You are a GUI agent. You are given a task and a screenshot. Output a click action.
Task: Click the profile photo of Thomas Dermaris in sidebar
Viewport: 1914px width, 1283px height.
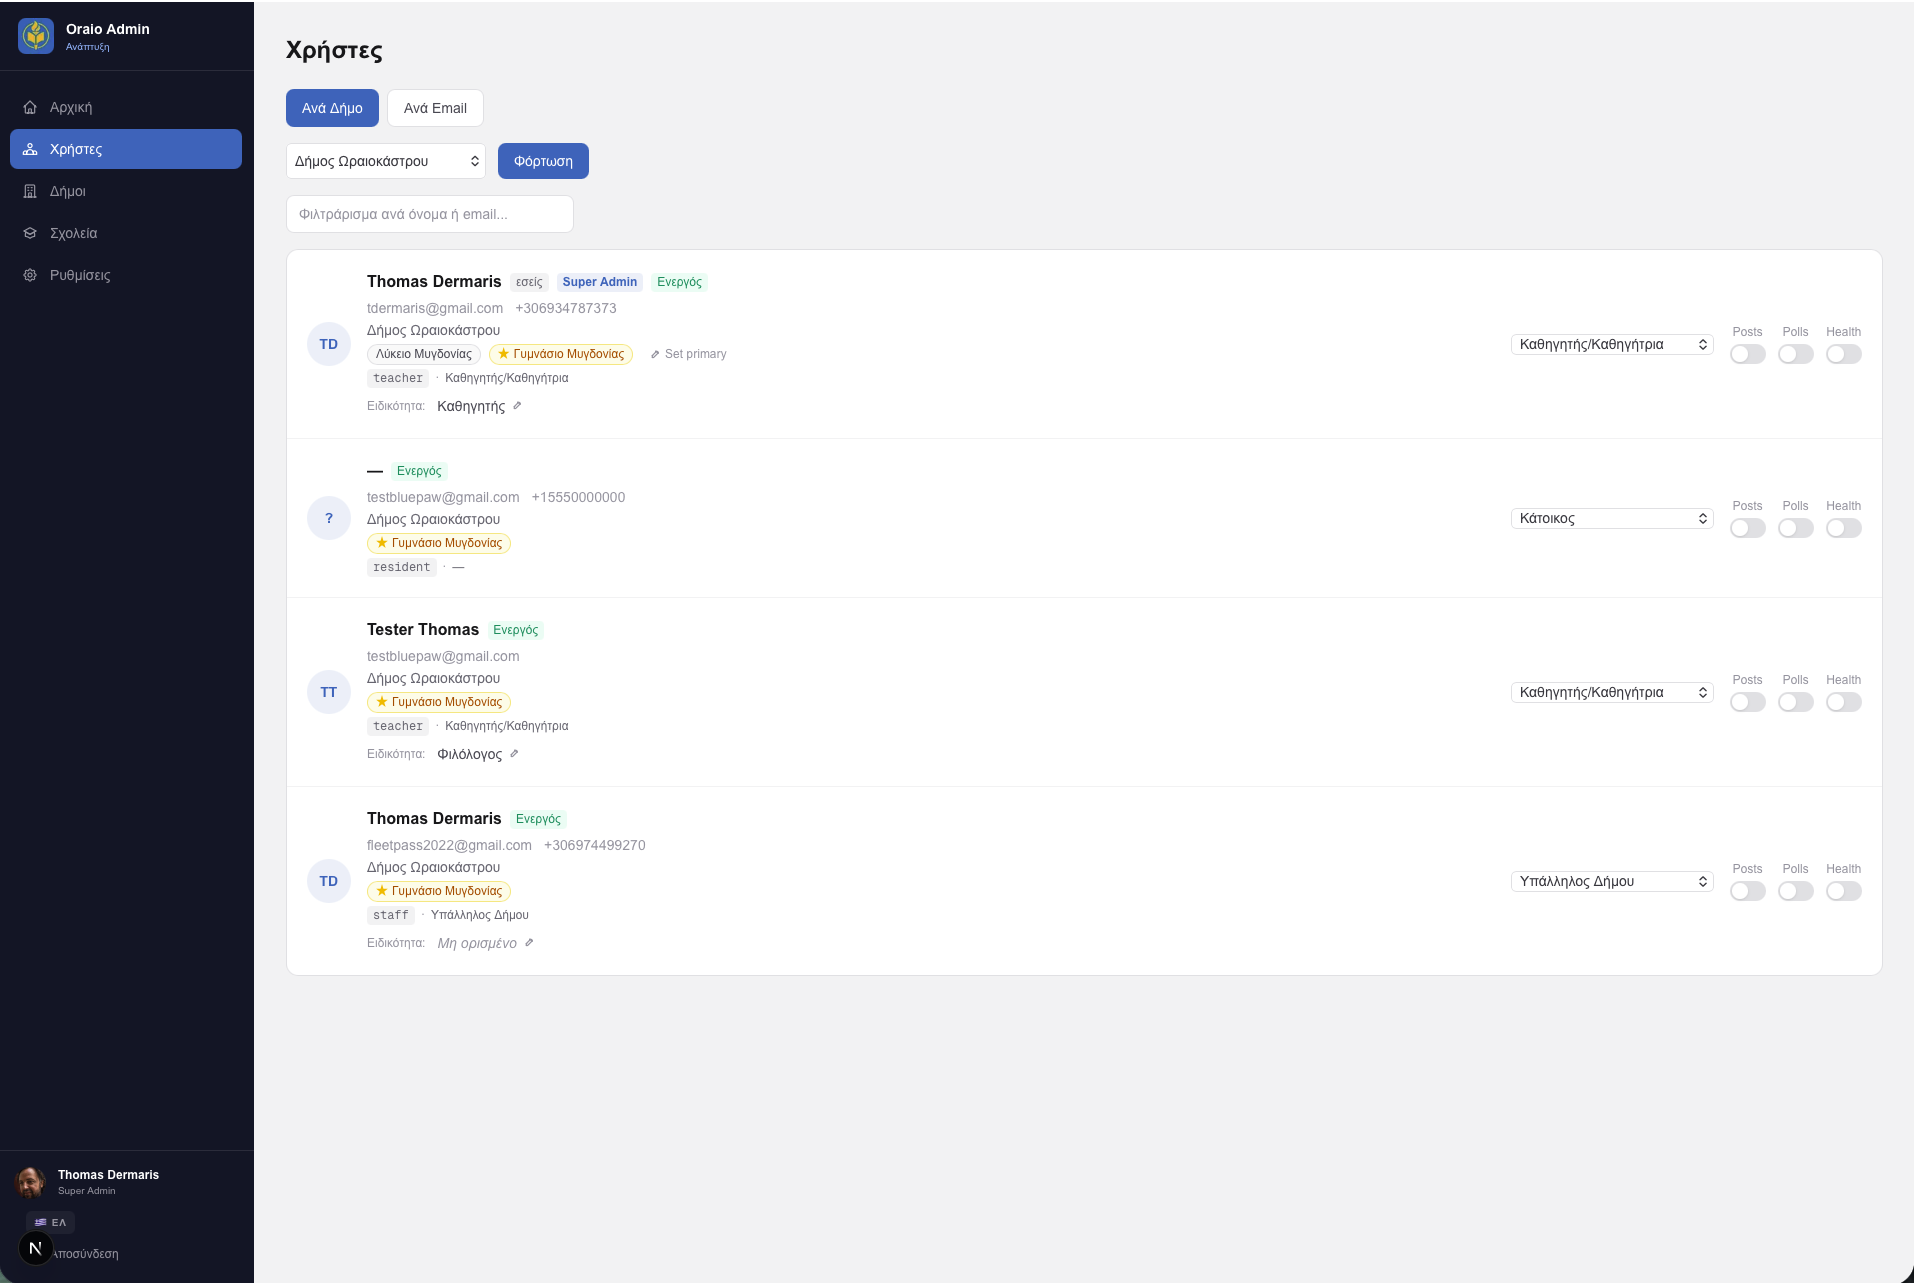click(31, 1182)
